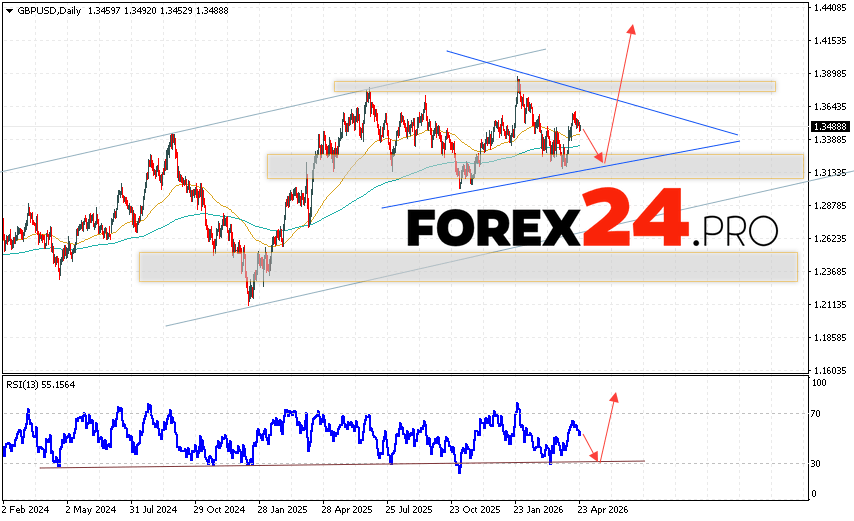Click the RSI 30 level label
Viewport: 854px width, 521px height.
point(816,463)
